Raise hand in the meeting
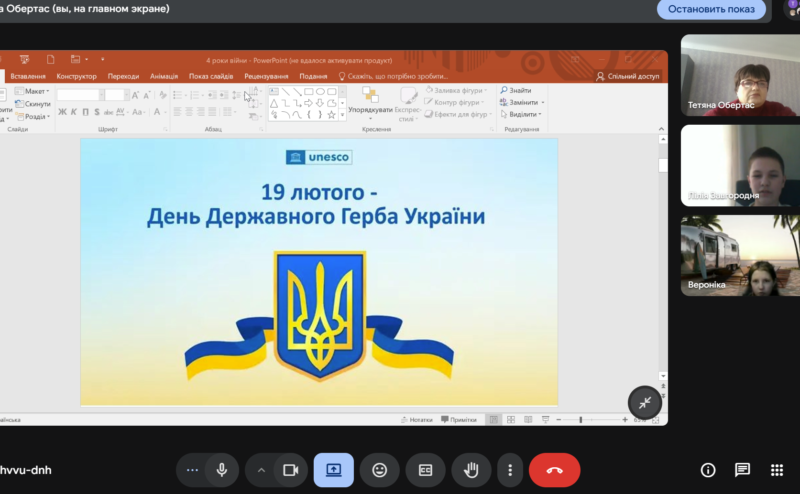 click(471, 470)
